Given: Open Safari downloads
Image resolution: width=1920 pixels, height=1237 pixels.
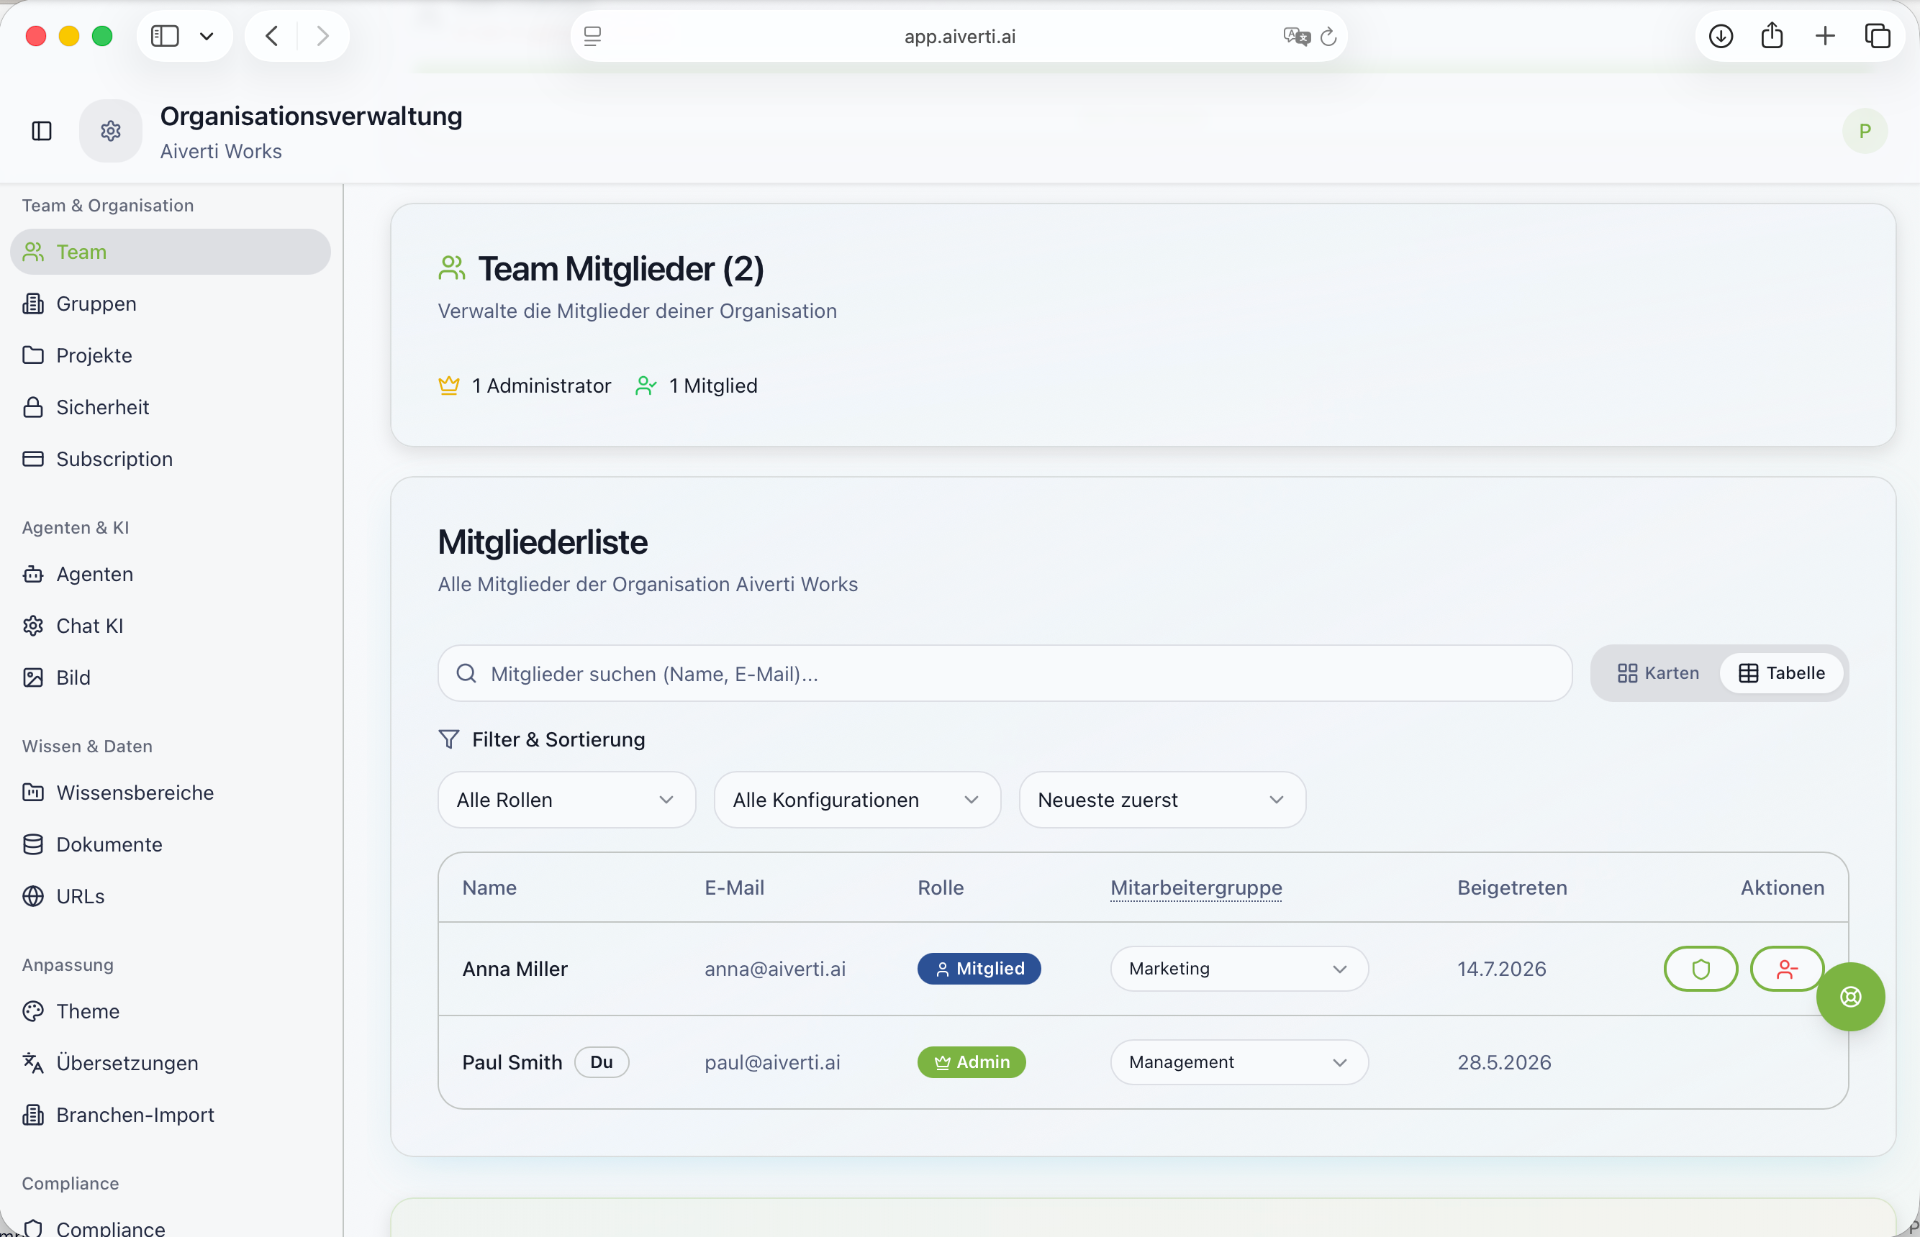Looking at the screenshot, I should click(x=1720, y=36).
